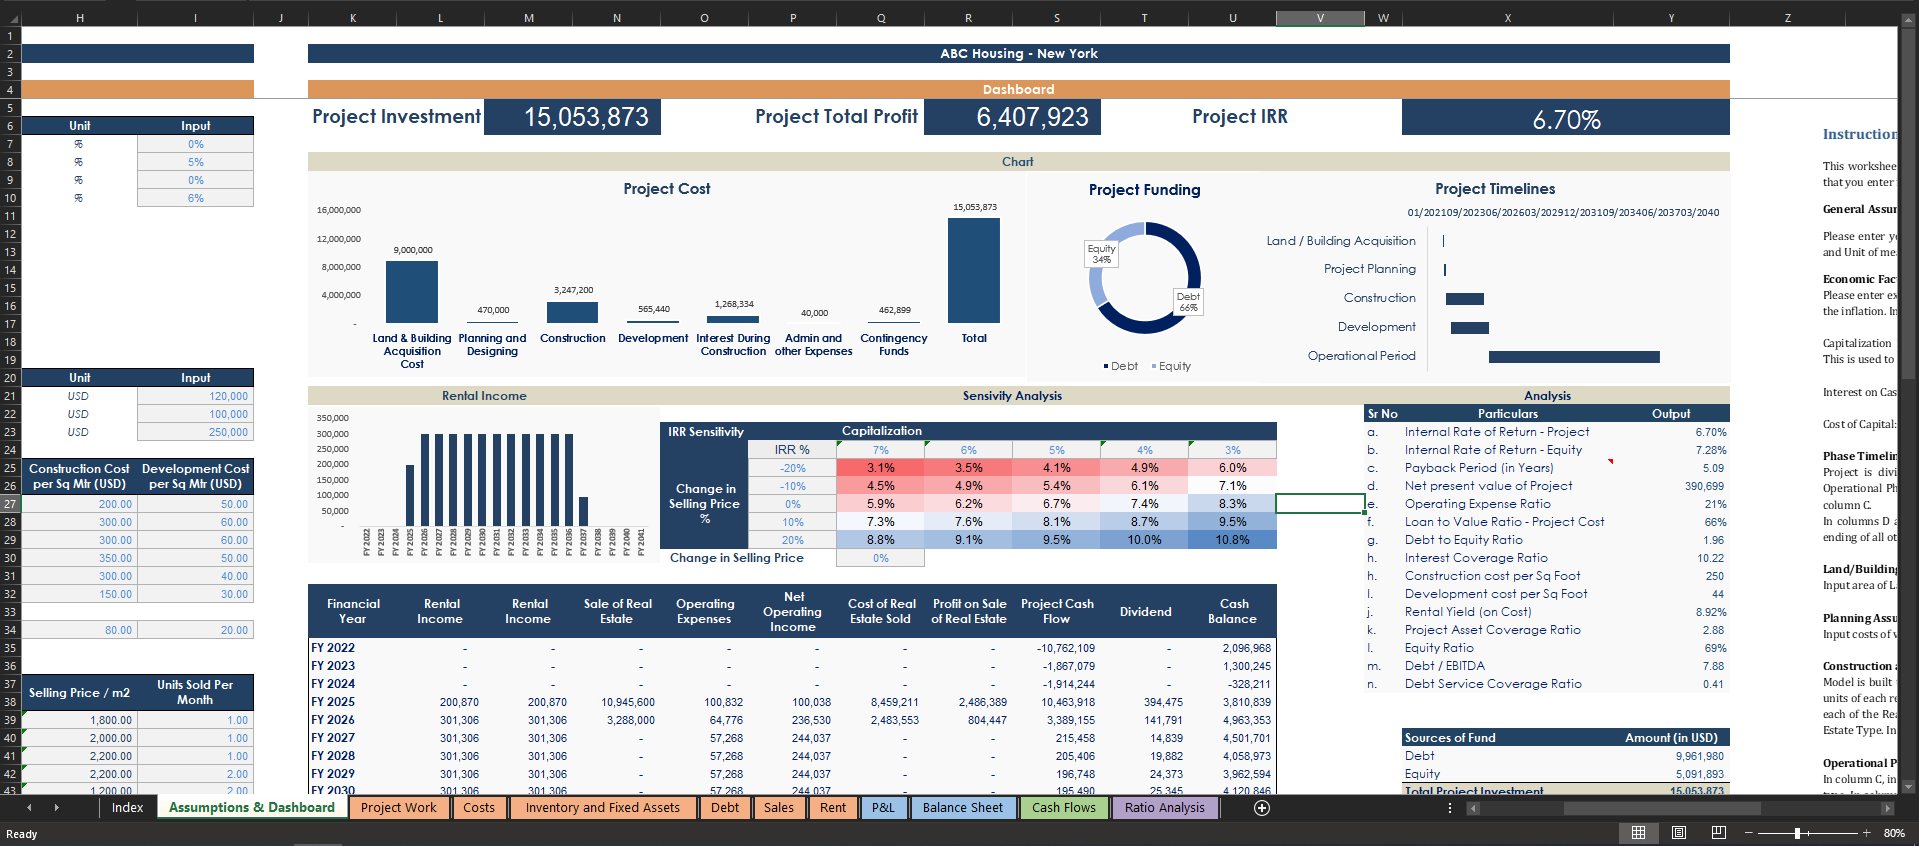Image resolution: width=1919 pixels, height=846 pixels.
Task: Click the Project Funding donut chart
Action: (x=1145, y=278)
